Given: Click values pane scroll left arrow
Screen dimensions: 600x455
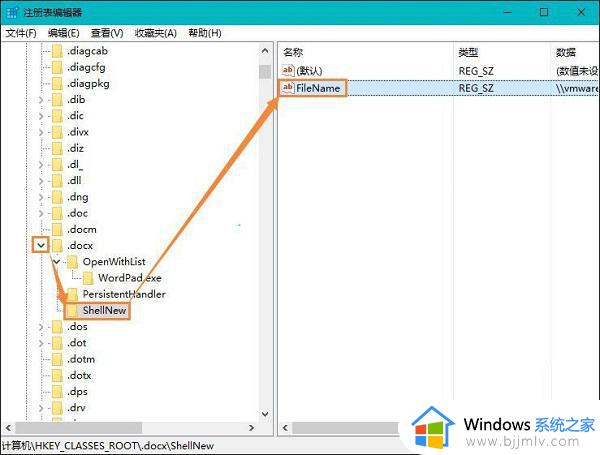Looking at the screenshot, I should click(285, 428).
